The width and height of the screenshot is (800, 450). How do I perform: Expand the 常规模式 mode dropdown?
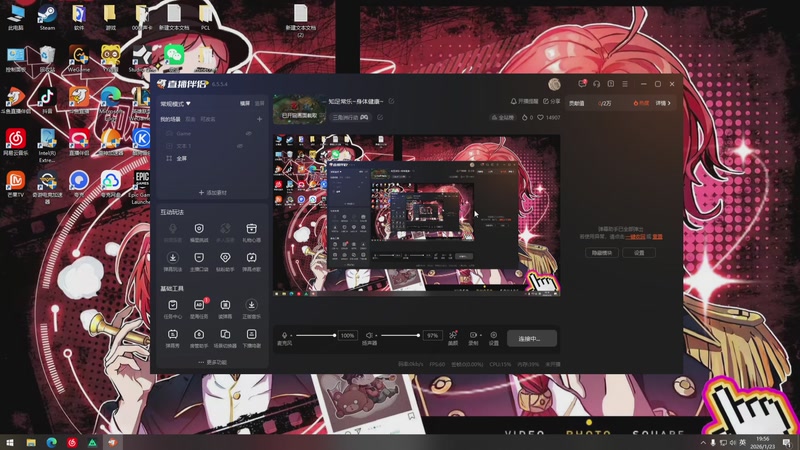(175, 104)
